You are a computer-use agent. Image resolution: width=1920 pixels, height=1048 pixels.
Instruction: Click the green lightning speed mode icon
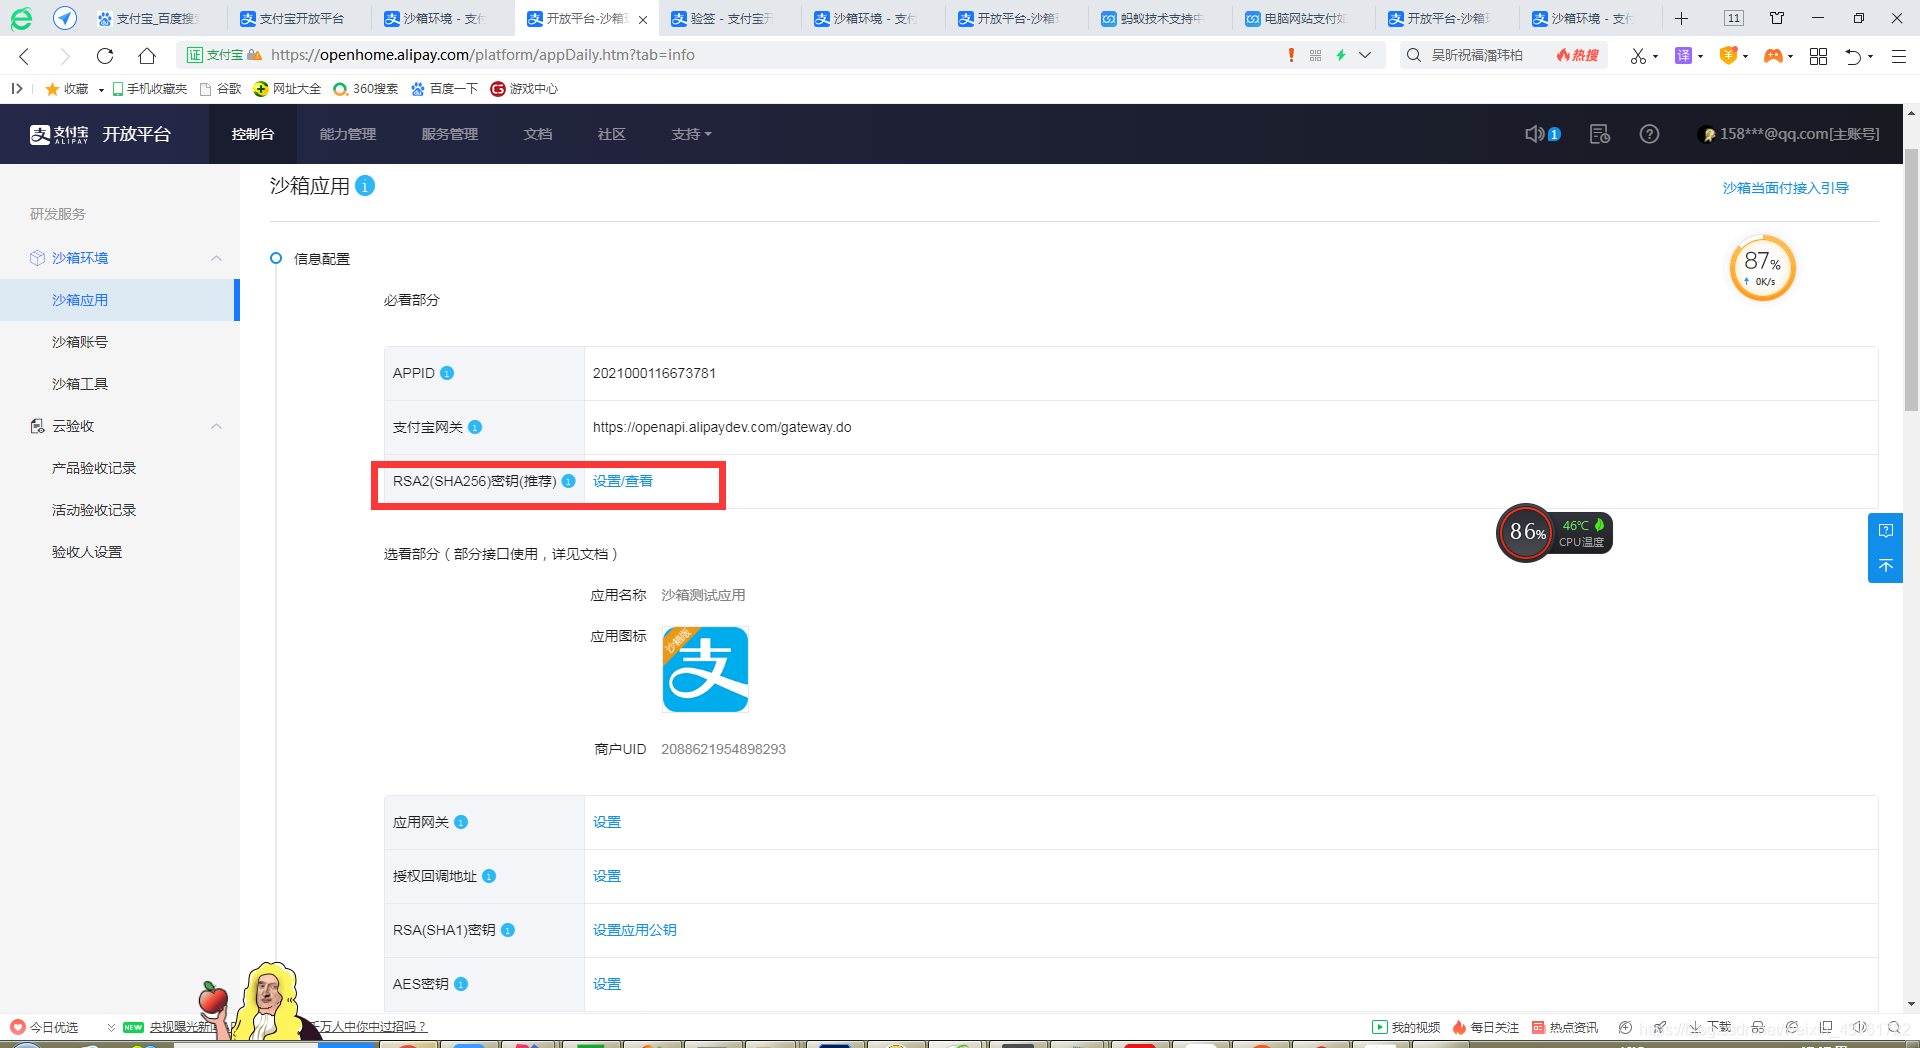[x=1341, y=55]
